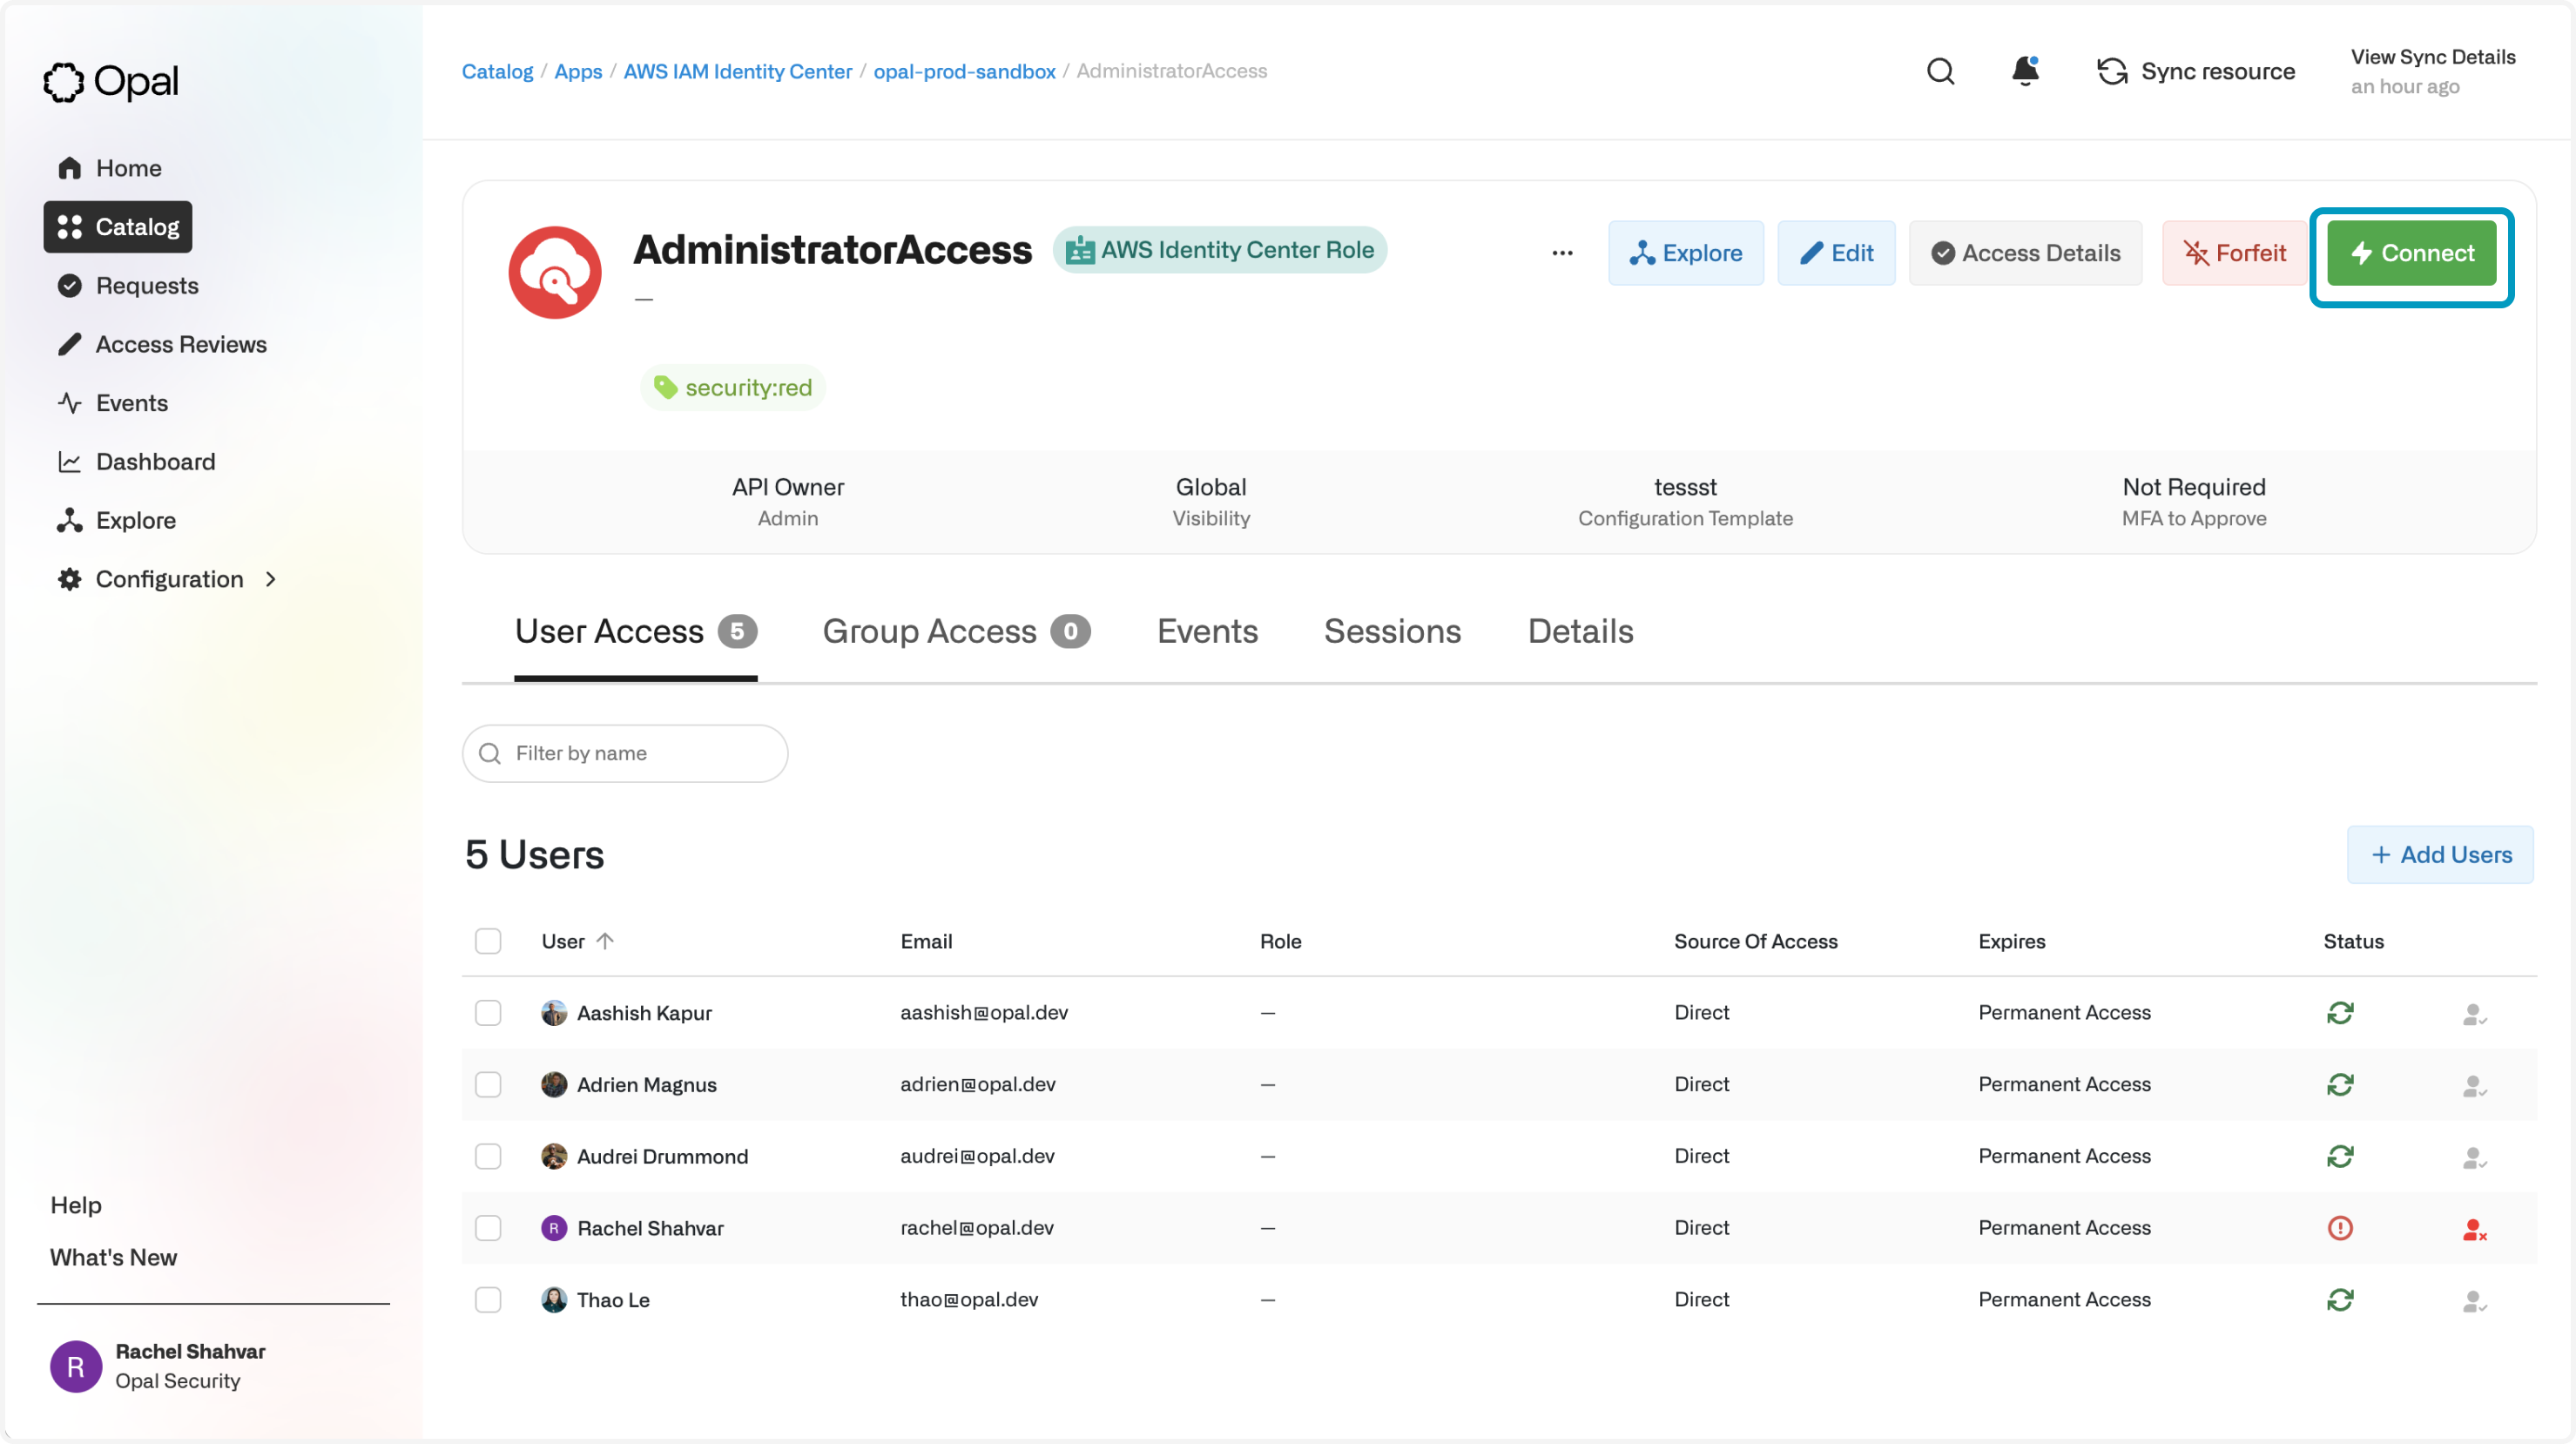Viewport: 2576px width, 1444px height.
Task: Click the tessst configuration template
Action: point(1685,487)
